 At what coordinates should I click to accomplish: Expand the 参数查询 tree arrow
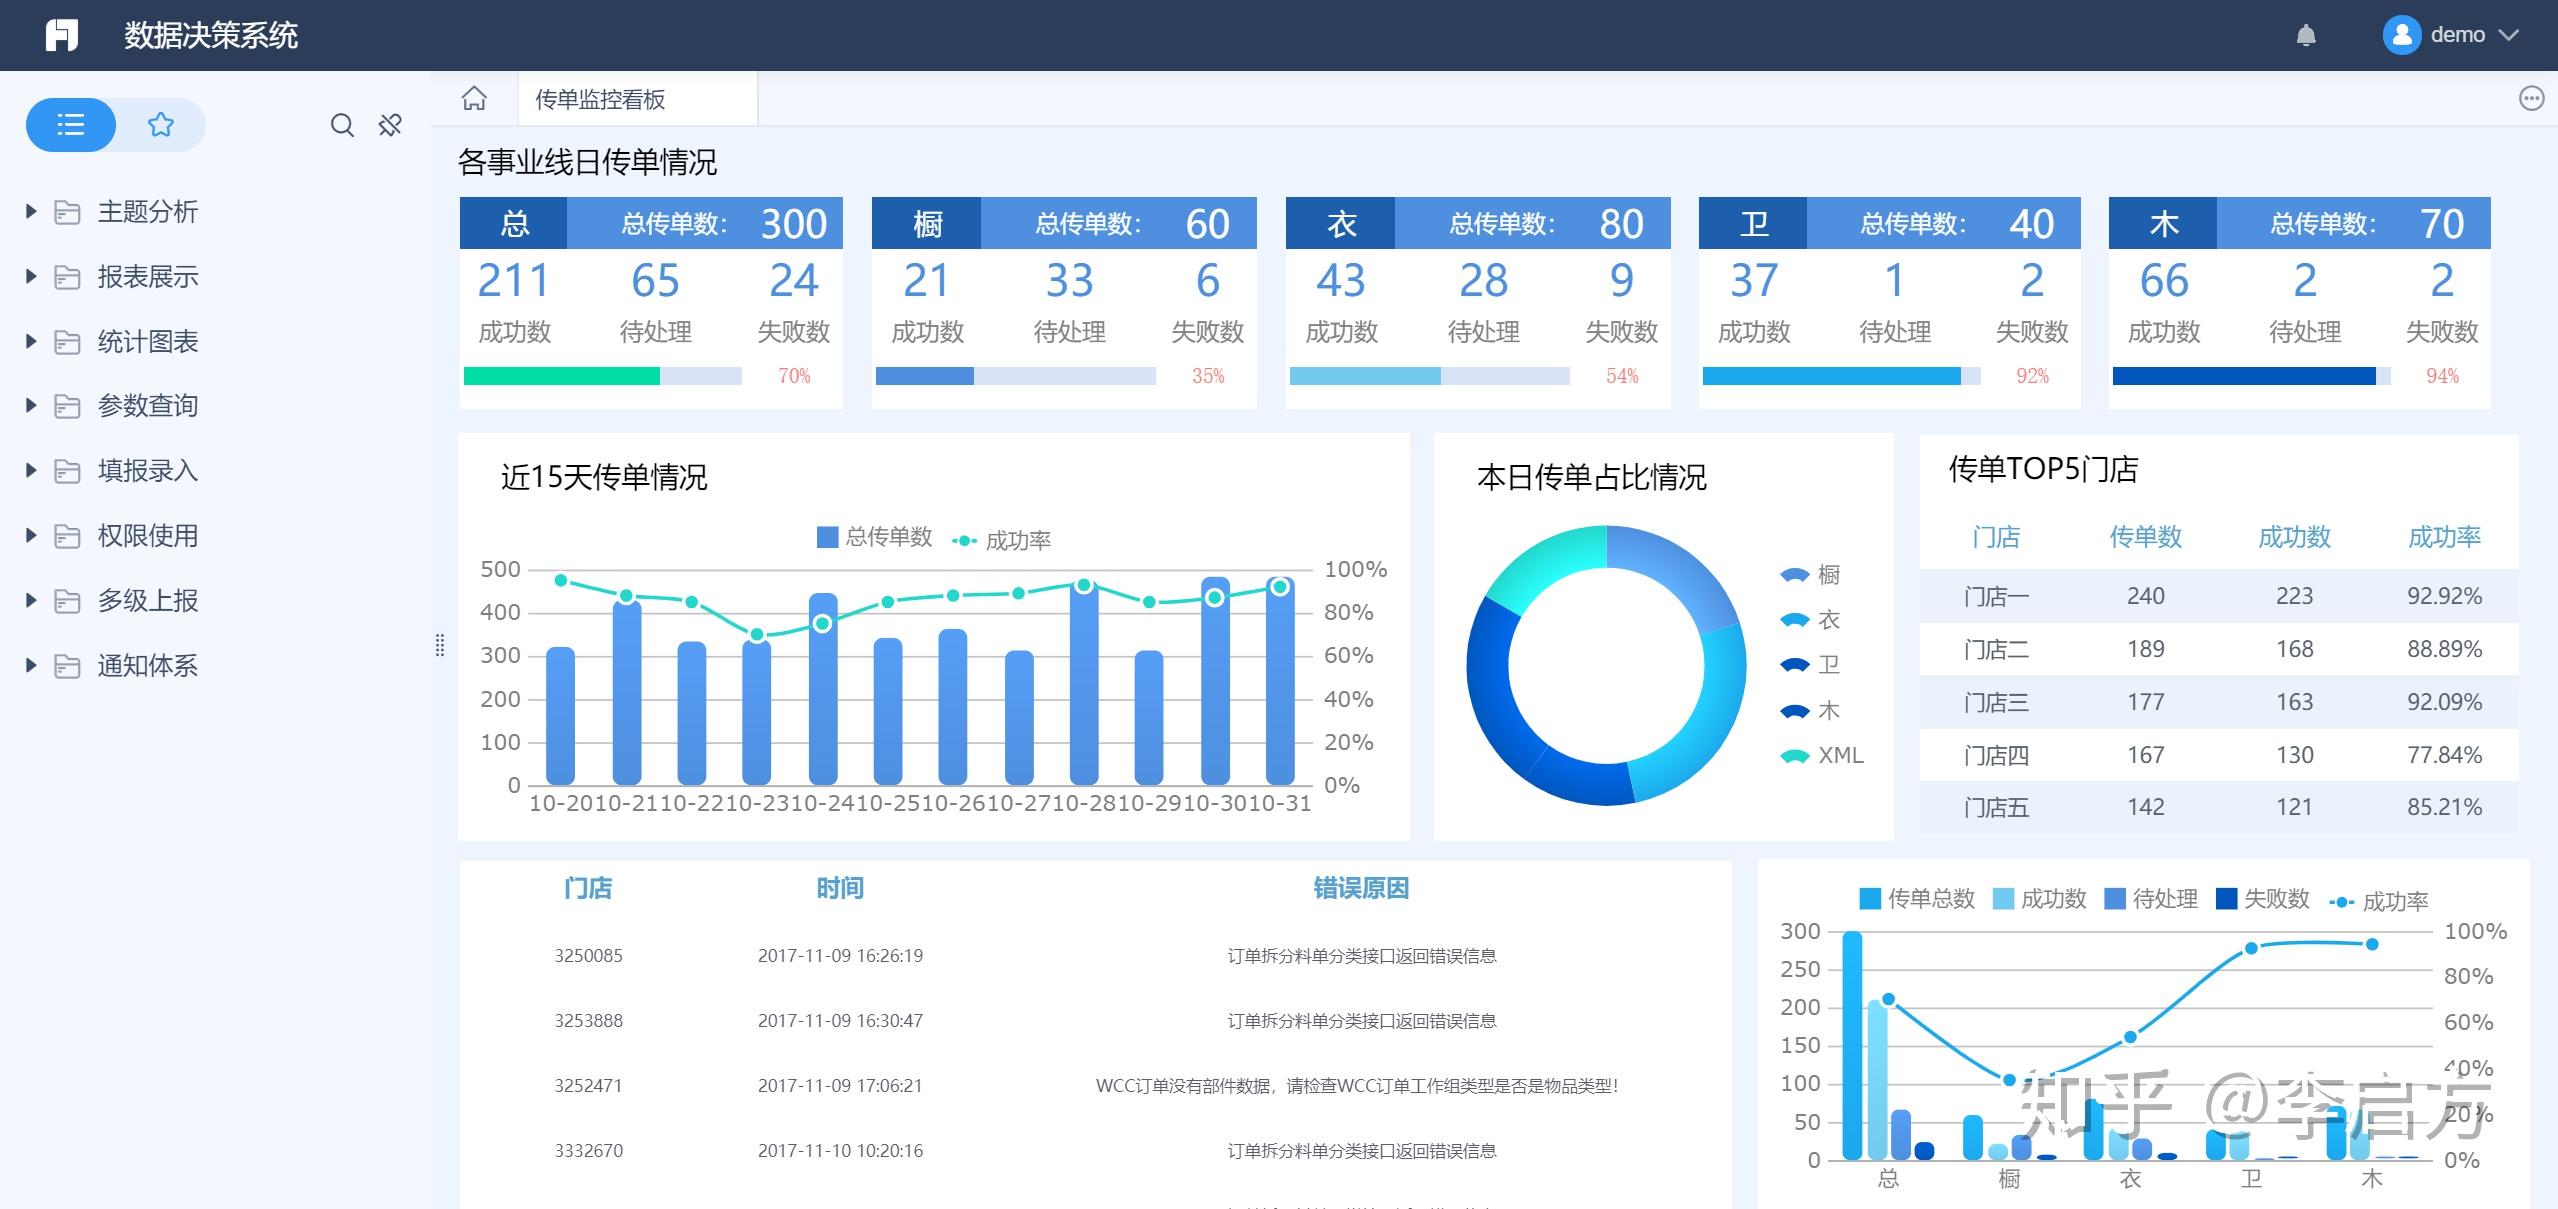coord(31,406)
